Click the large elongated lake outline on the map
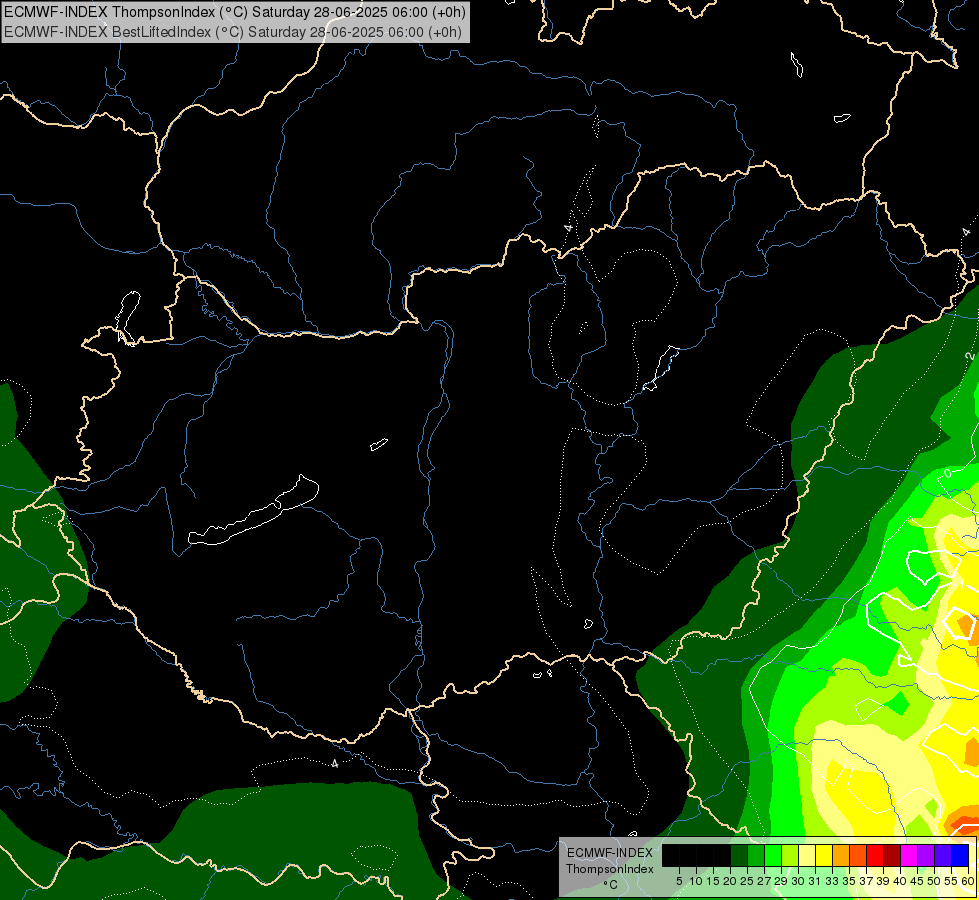This screenshot has height=900, width=979. tap(253, 510)
